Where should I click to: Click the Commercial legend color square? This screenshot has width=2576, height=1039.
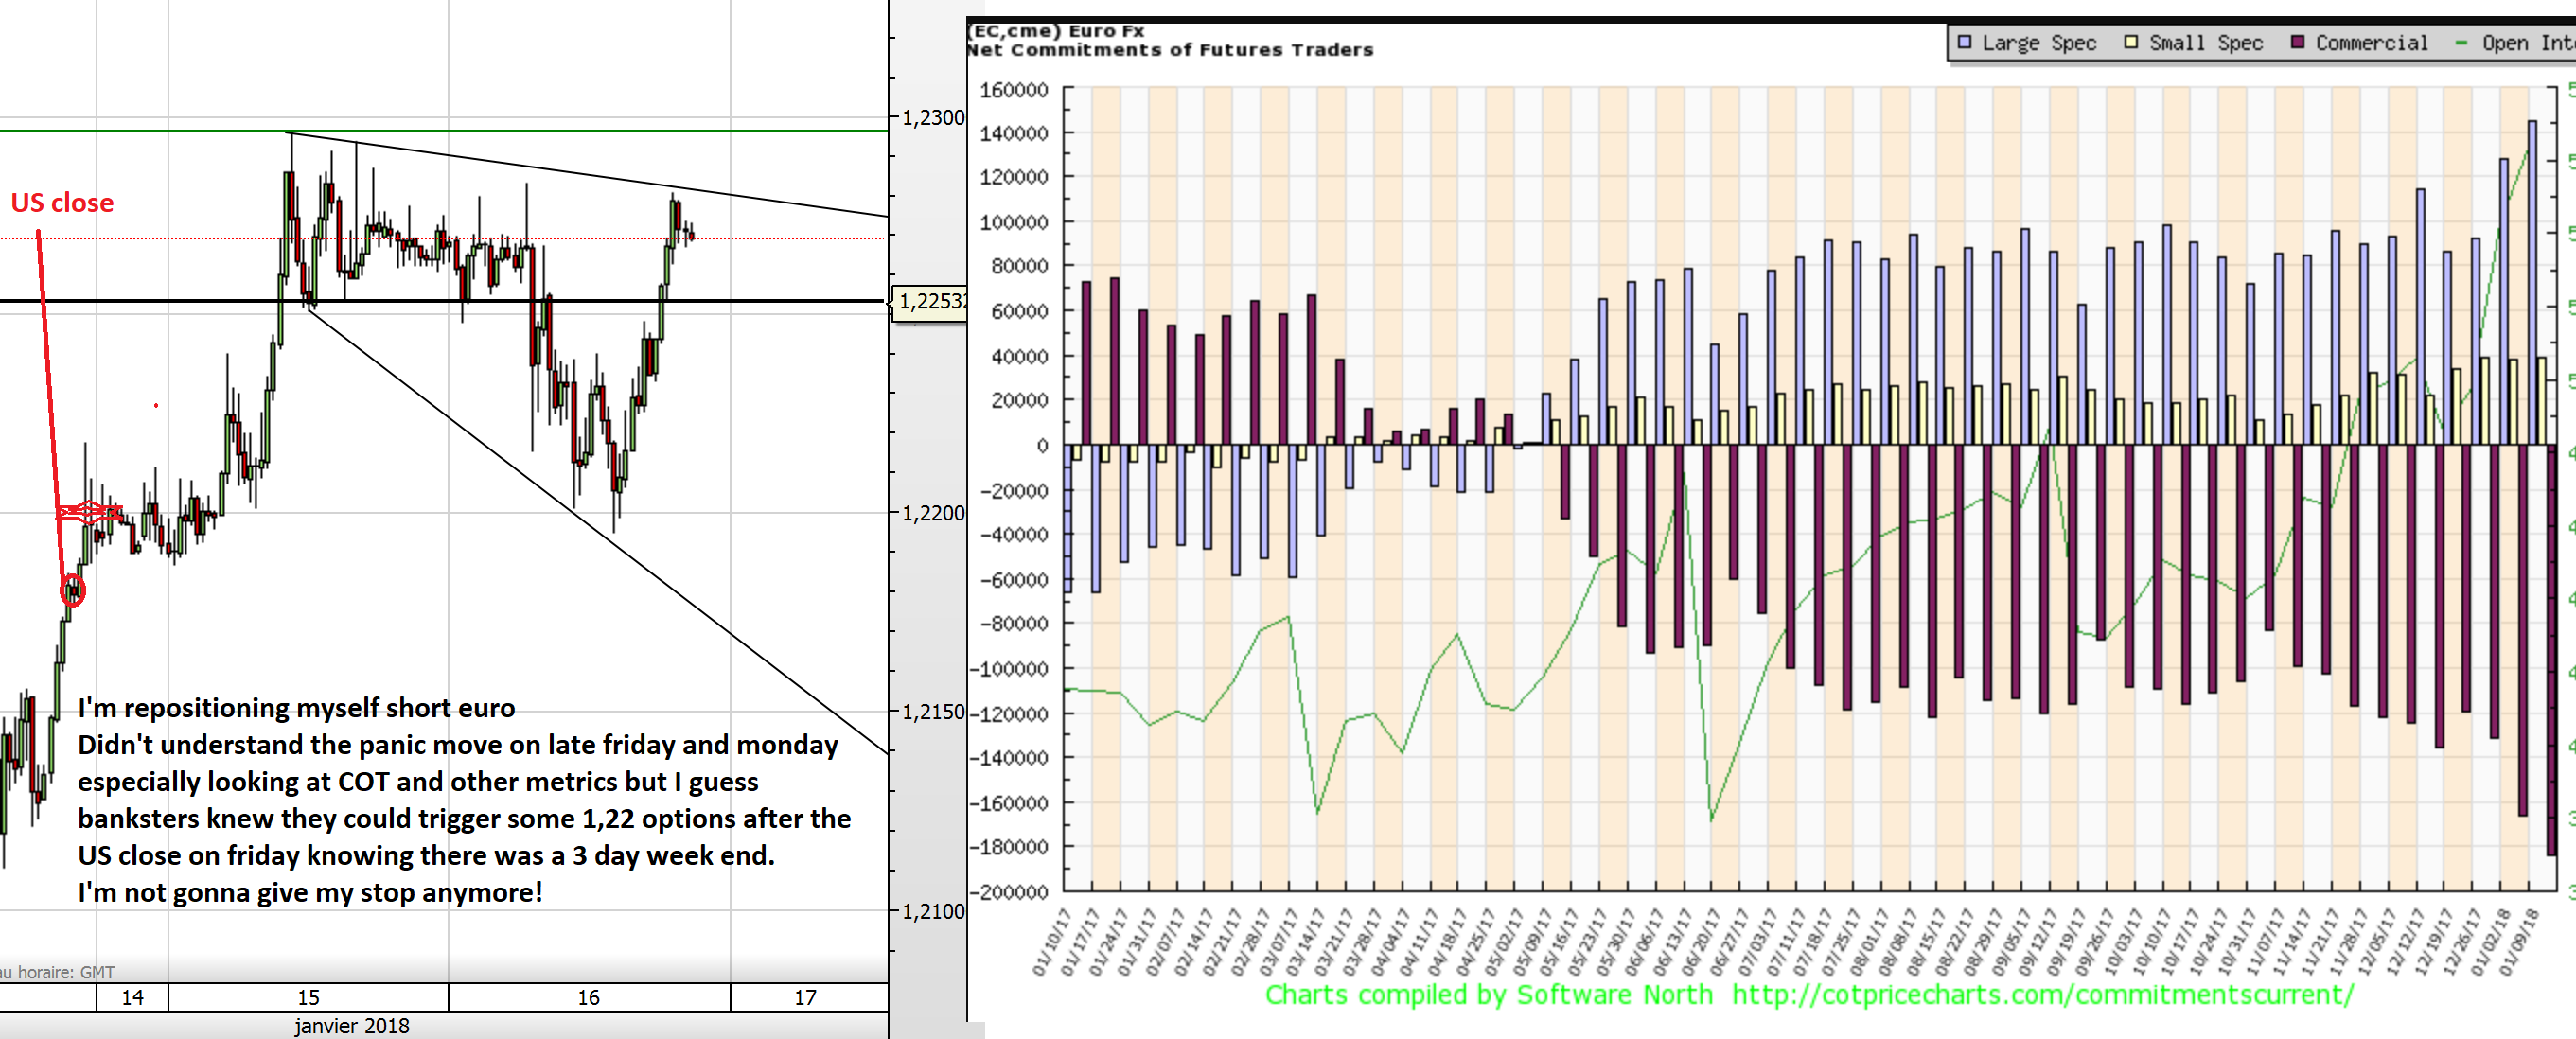[2298, 42]
